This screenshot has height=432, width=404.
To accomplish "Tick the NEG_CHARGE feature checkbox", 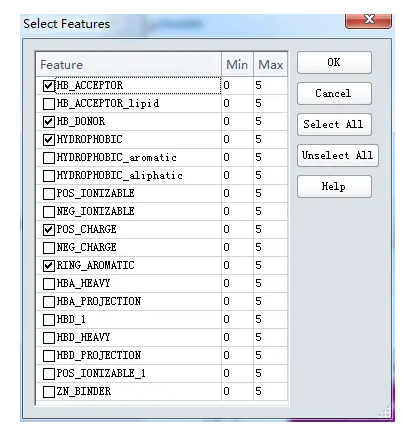I will (49, 248).
